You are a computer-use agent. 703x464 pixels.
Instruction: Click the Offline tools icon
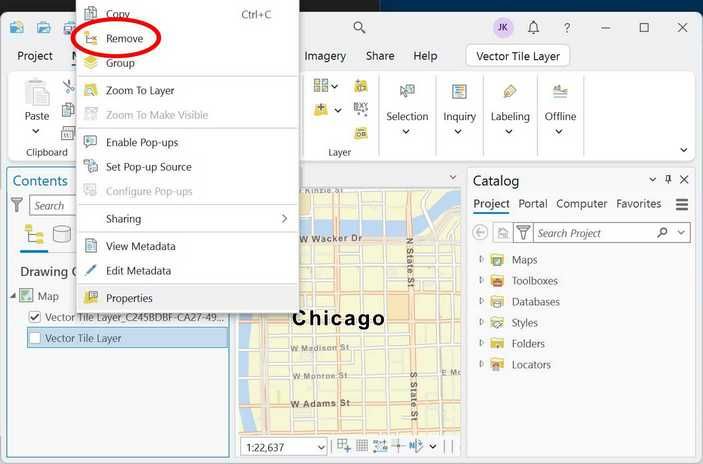(560, 91)
